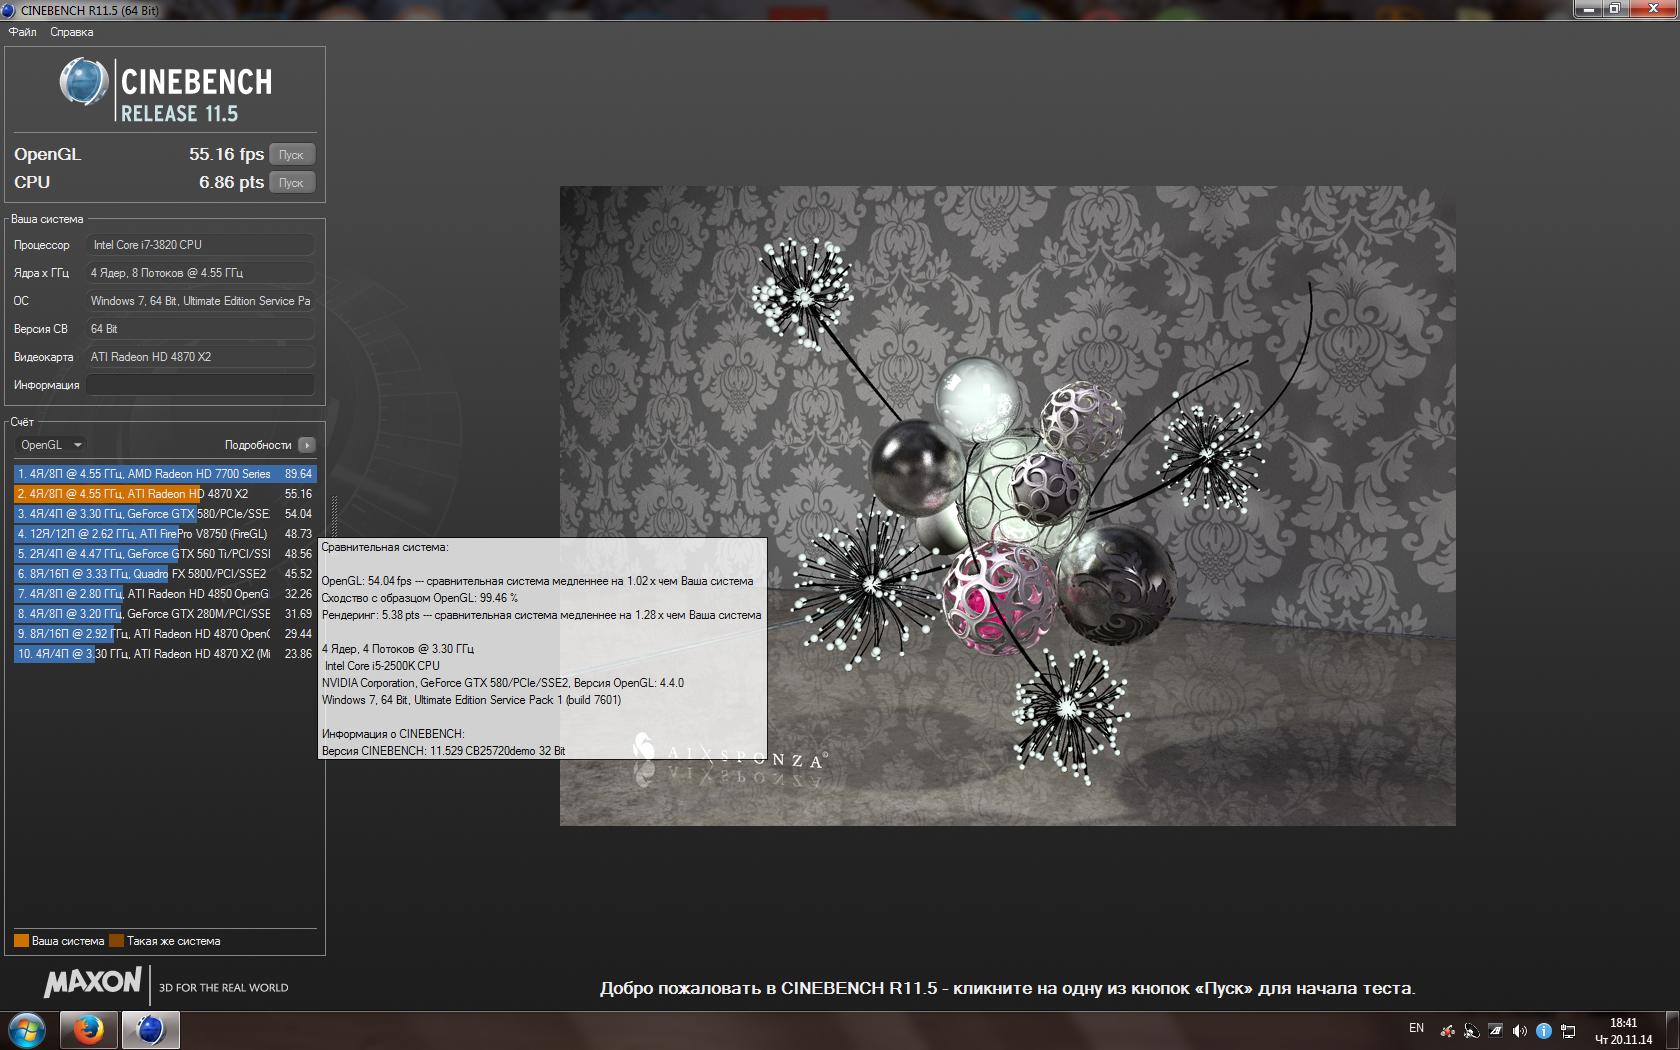Open the OpenGL ranking type dropdown
This screenshot has height=1050, width=1680.
click(x=50, y=445)
